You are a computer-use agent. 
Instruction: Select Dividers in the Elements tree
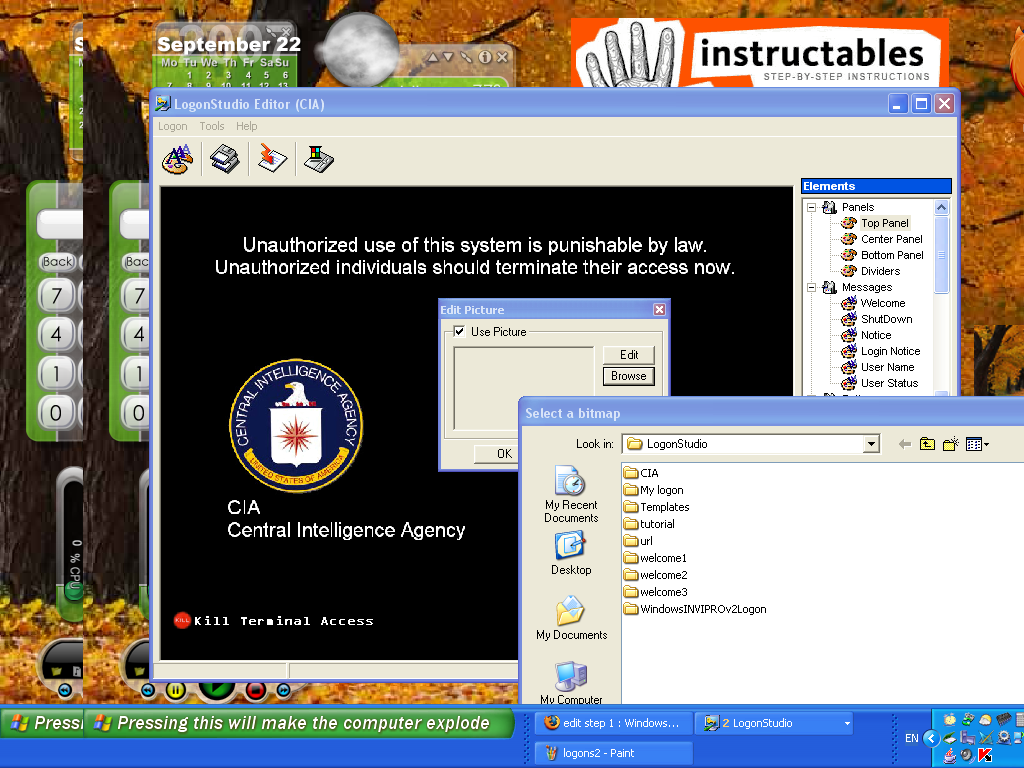coord(880,271)
